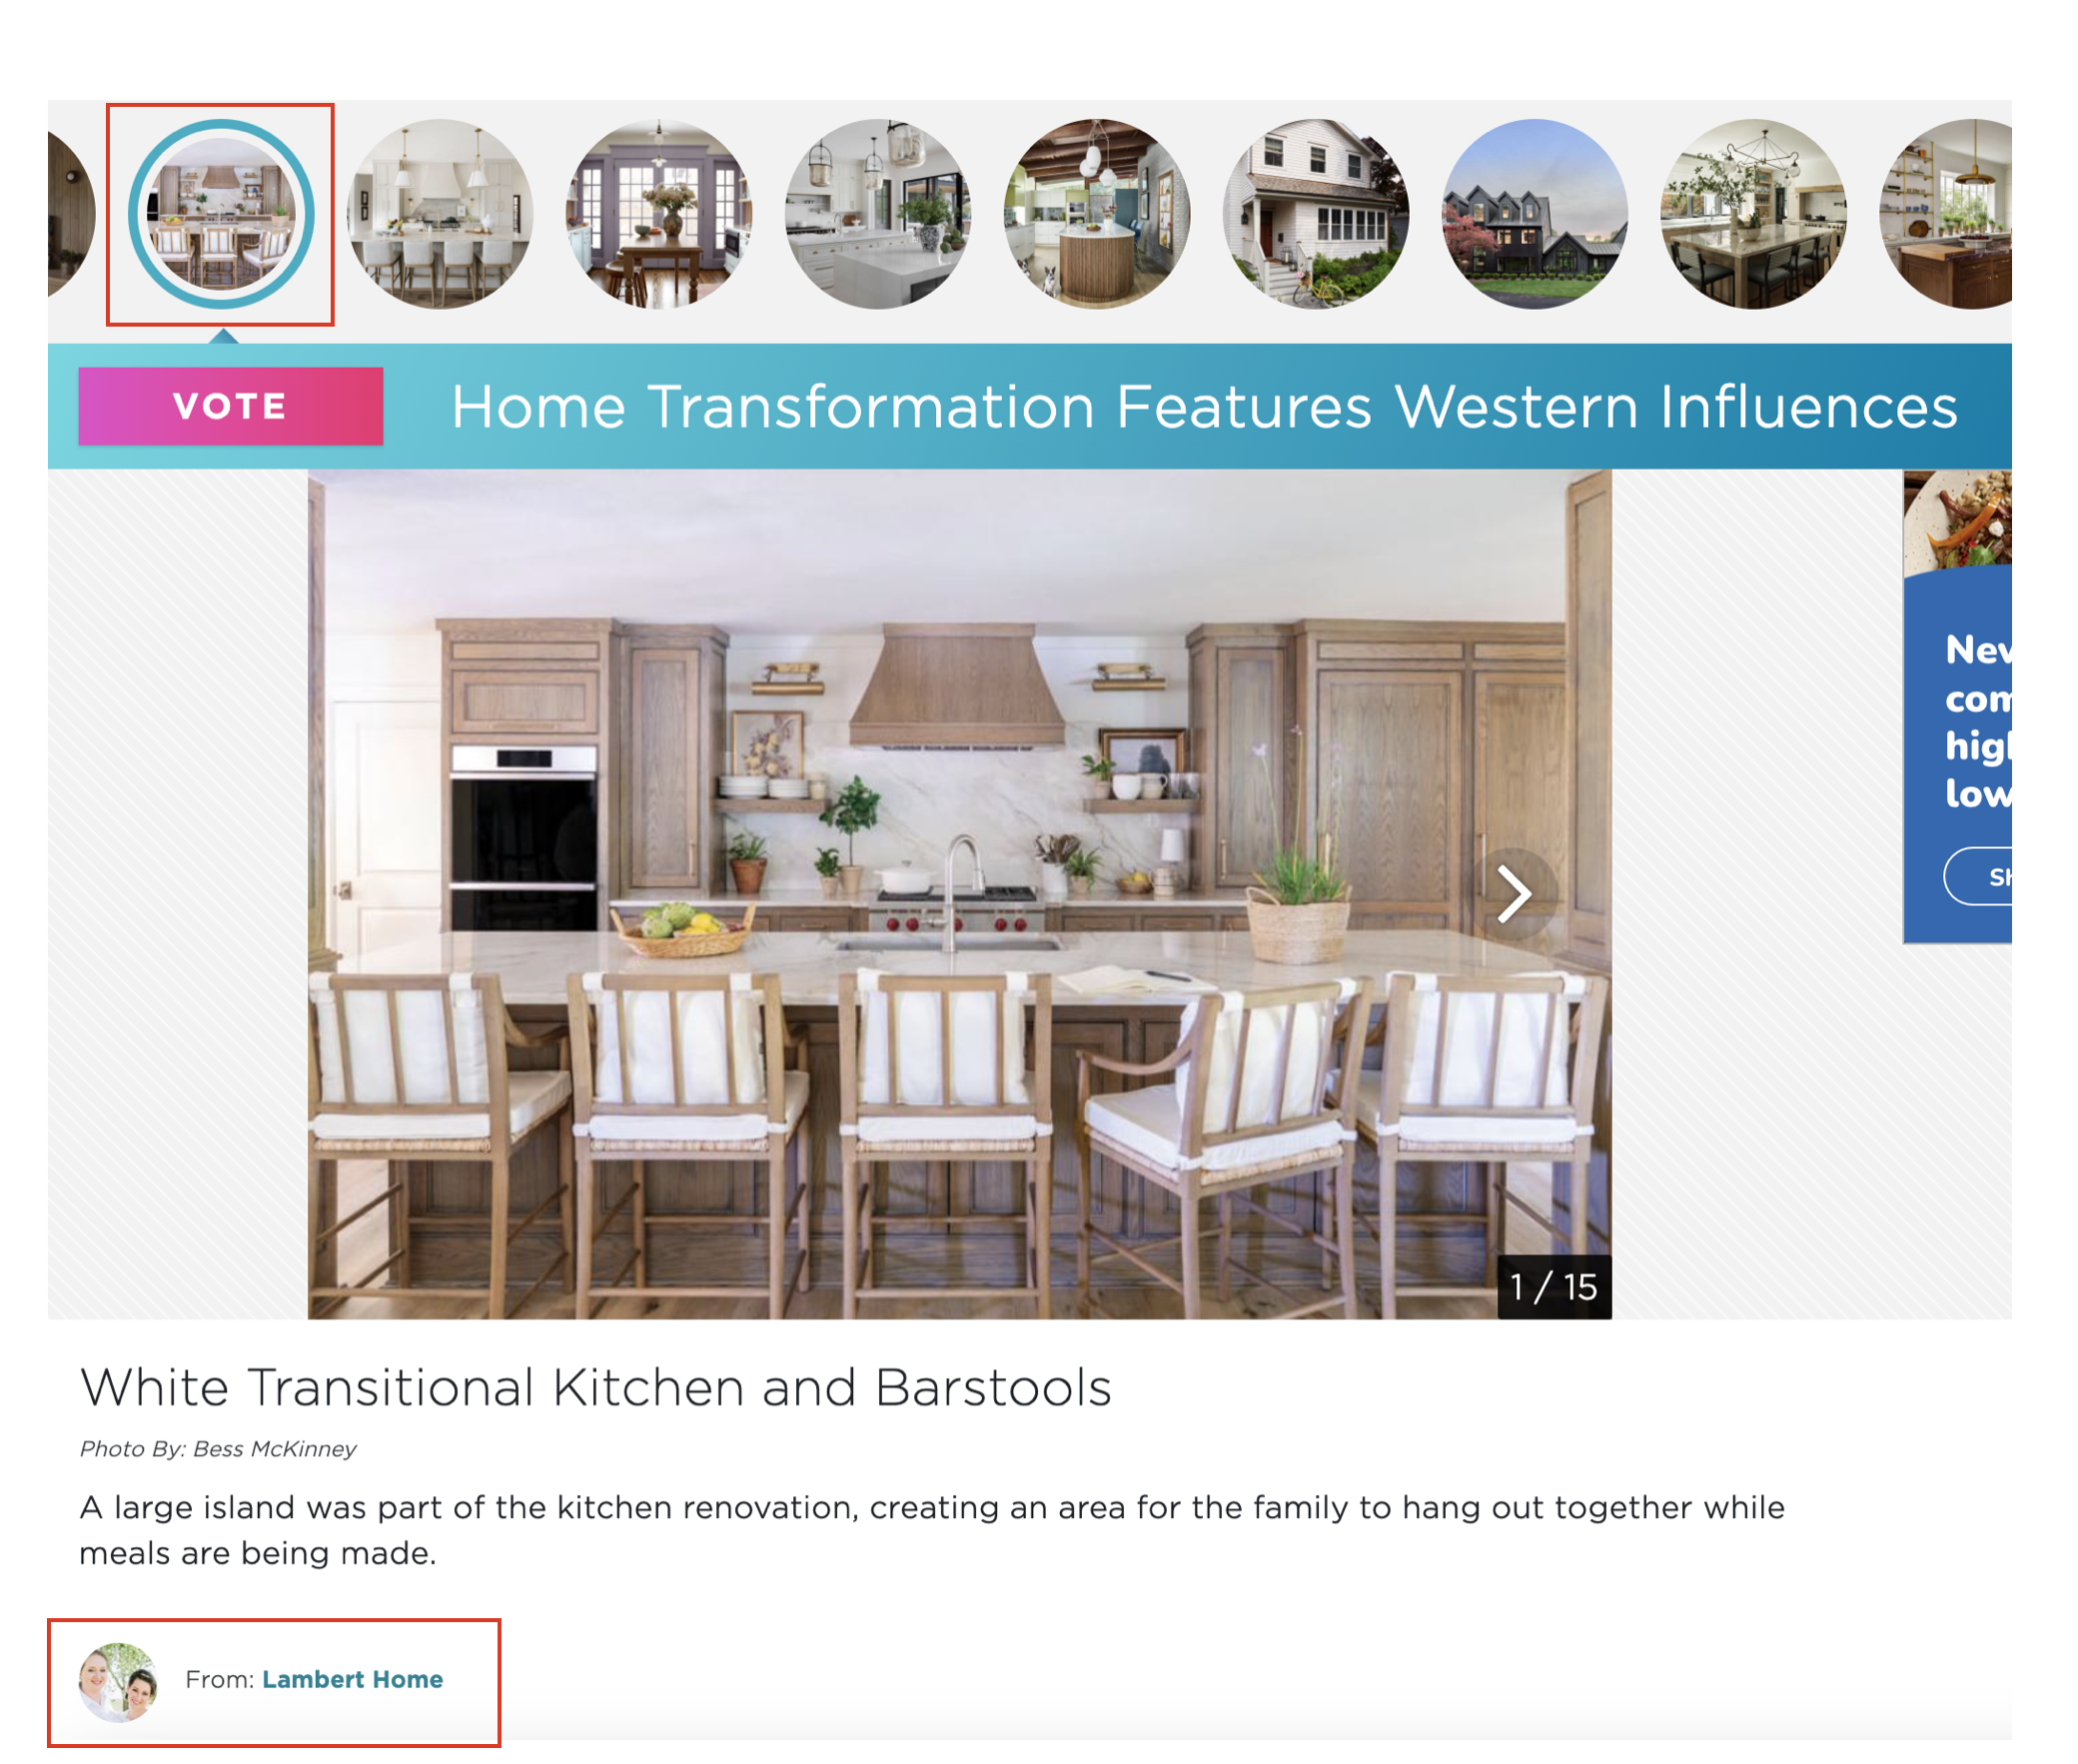Select the round fluted island kitchen thumbnail
The width and height of the screenshot is (2078, 1764).
(1097, 214)
